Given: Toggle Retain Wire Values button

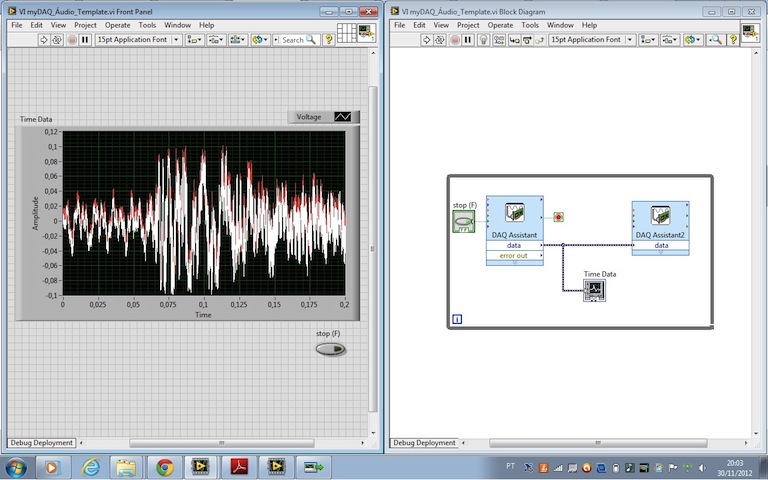Looking at the screenshot, I should pos(500,40).
